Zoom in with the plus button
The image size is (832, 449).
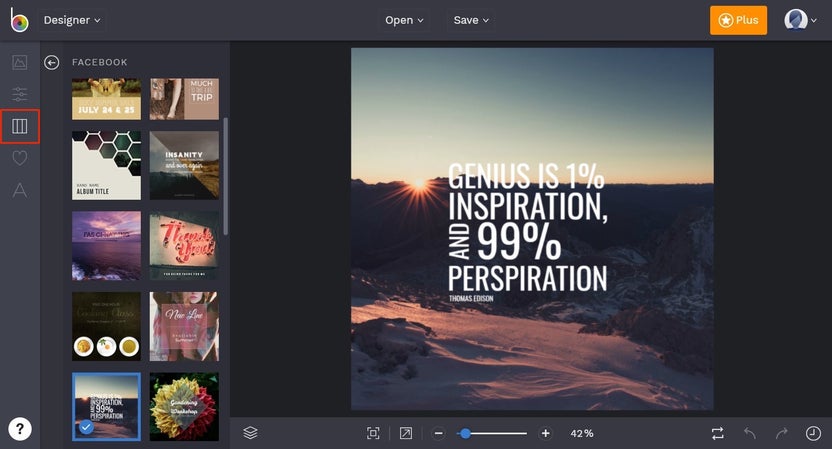point(545,433)
